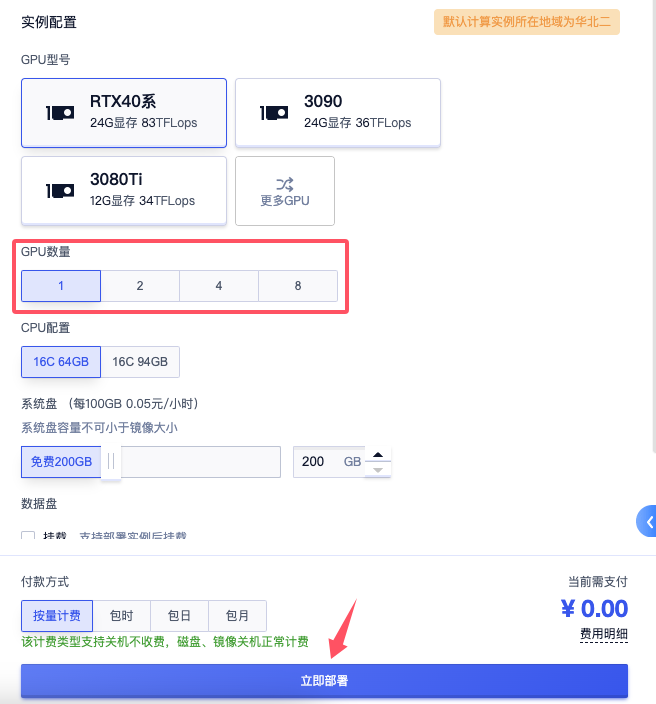
Task: Set GPU quantity to 8
Action: [298, 286]
